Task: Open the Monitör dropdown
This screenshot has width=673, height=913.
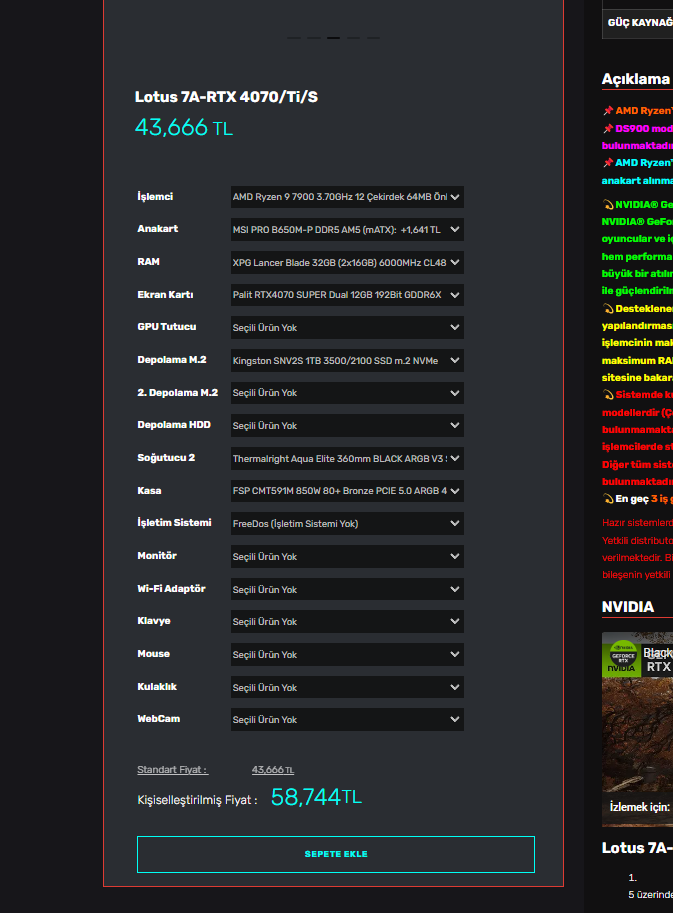Action: [347, 556]
